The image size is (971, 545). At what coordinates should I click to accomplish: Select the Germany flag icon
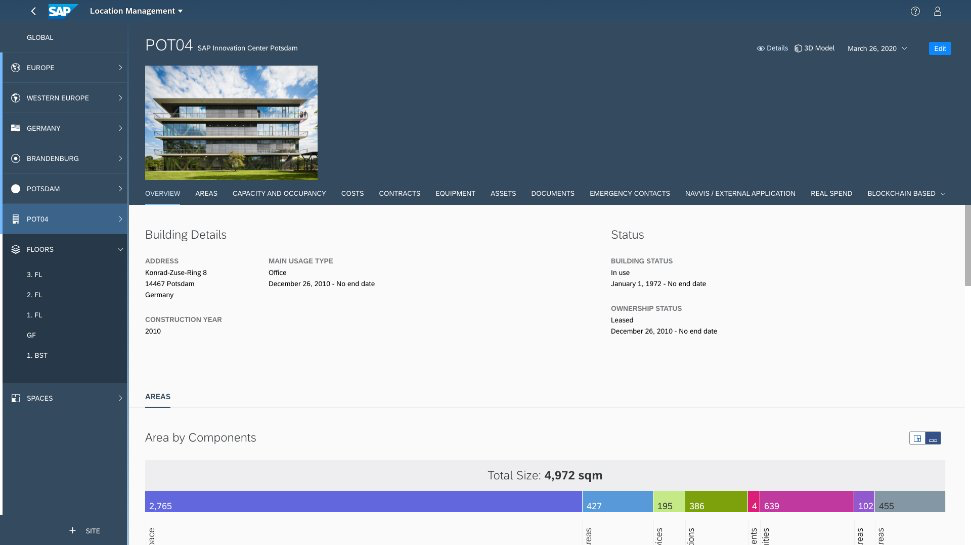(15, 128)
